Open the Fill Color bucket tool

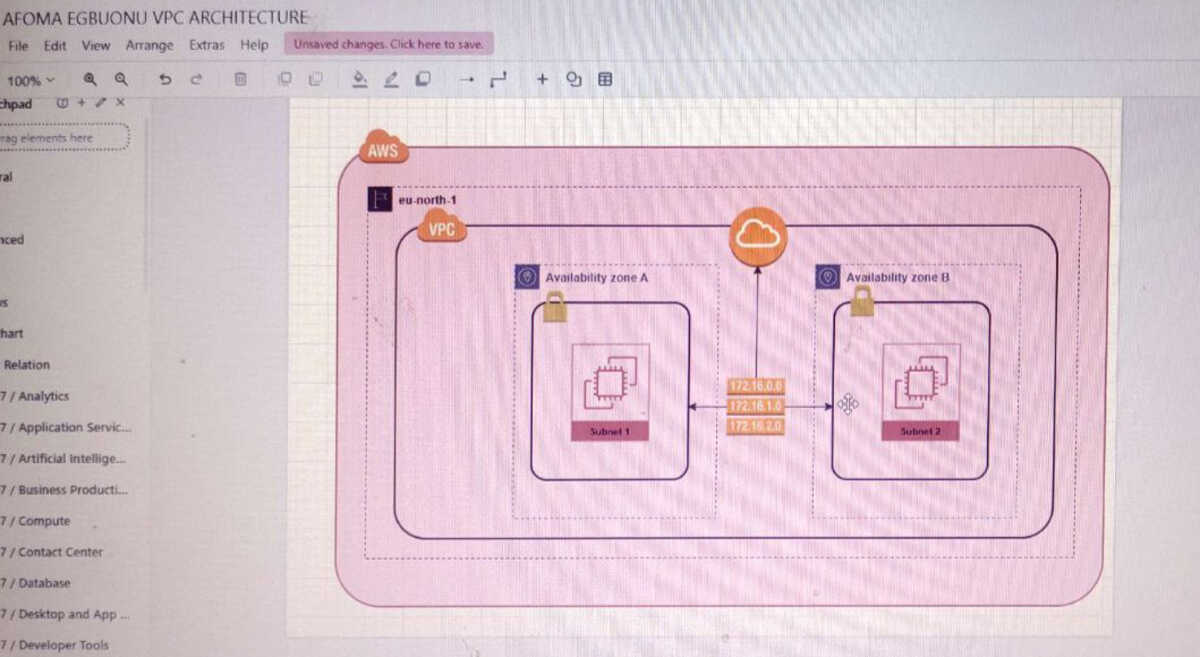pyautogui.click(x=360, y=80)
